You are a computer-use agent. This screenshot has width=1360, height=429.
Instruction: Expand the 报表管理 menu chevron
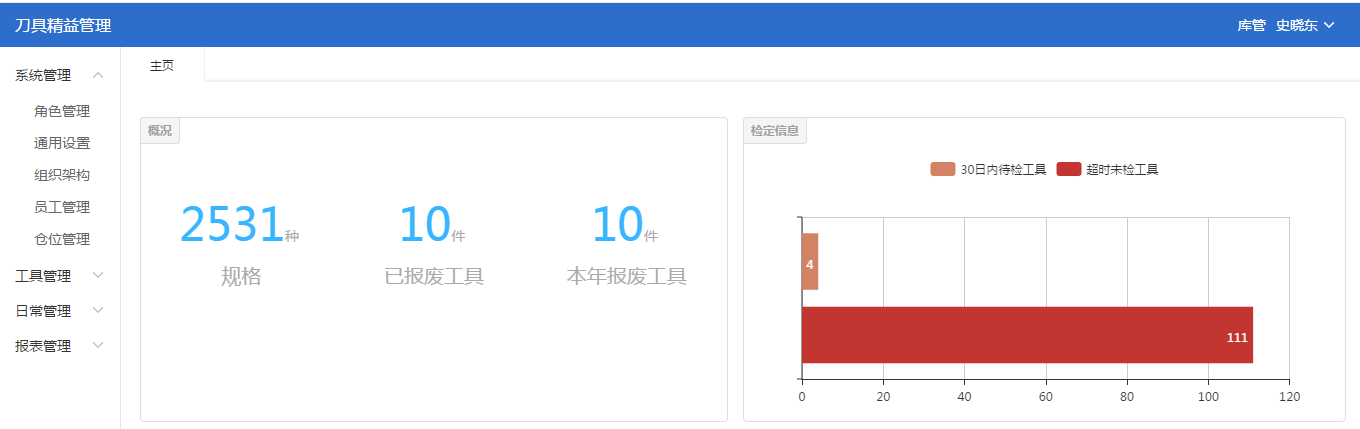pyautogui.click(x=98, y=345)
